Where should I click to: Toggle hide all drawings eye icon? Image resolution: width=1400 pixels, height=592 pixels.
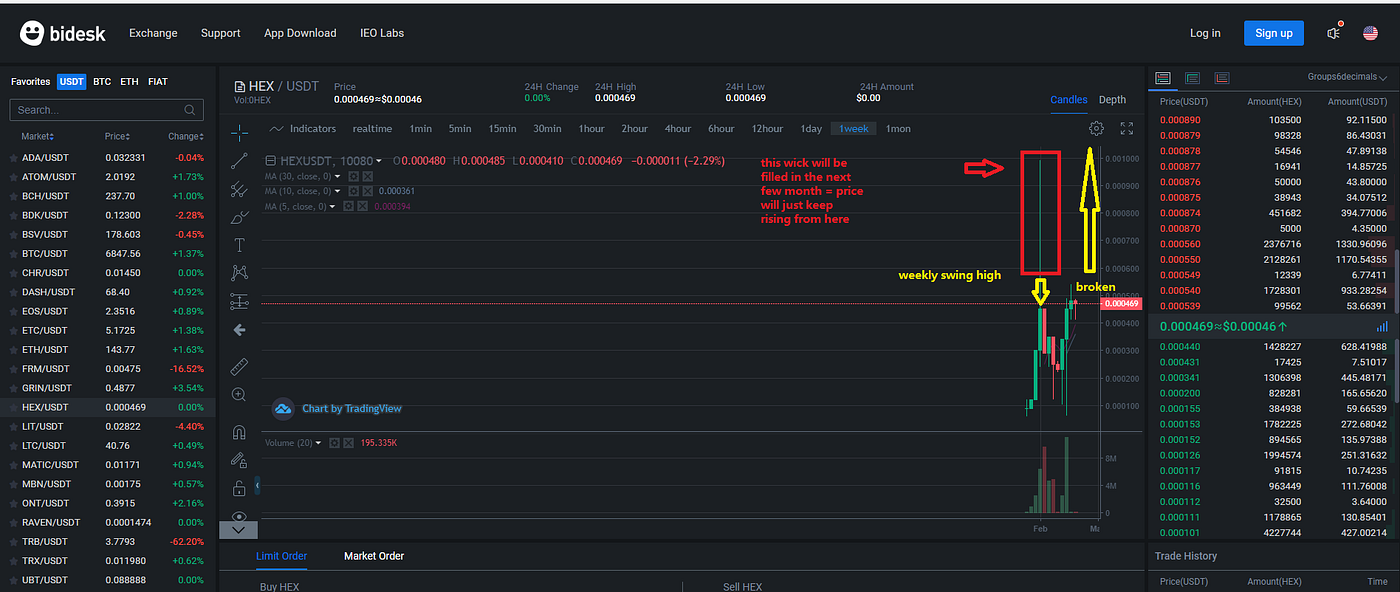239,516
